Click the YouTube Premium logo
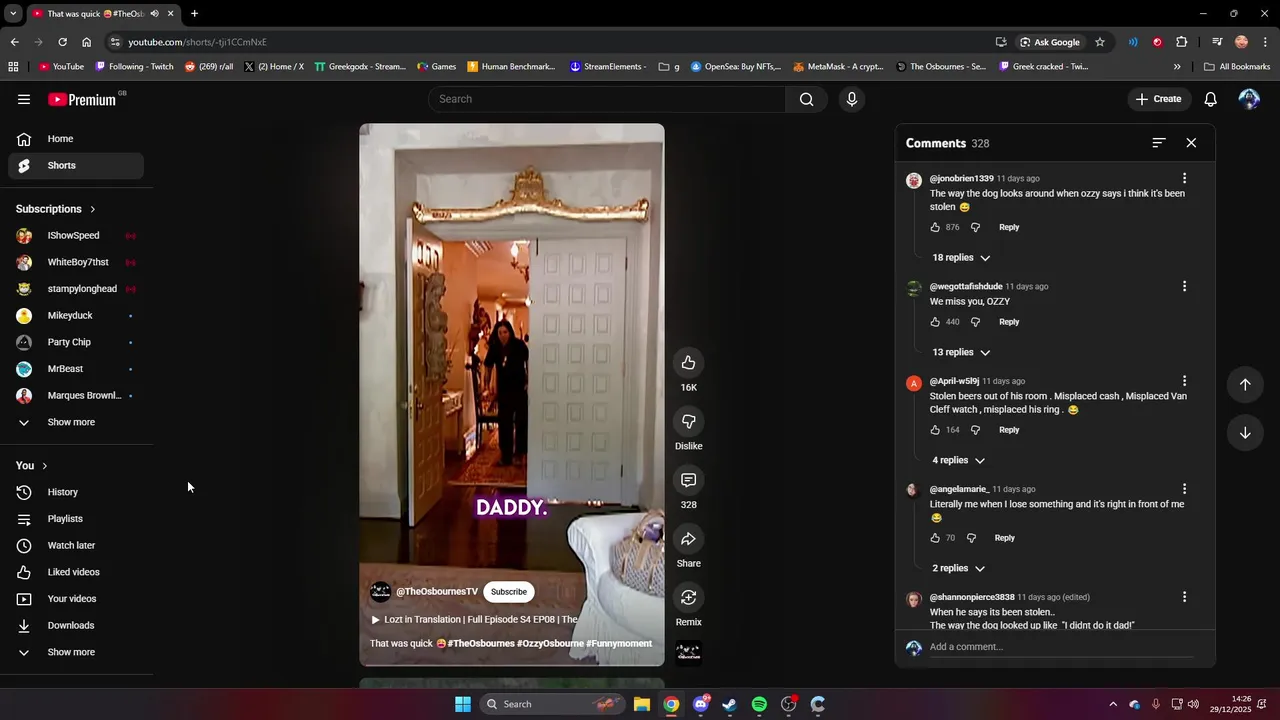Image resolution: width=1280 pixels, height=720 pixels. [x=83, y=99]
